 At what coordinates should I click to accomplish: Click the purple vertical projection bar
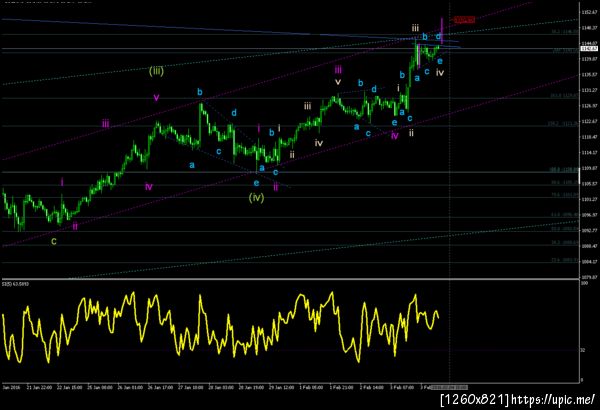pyautogui.click(x=442, y=30)
